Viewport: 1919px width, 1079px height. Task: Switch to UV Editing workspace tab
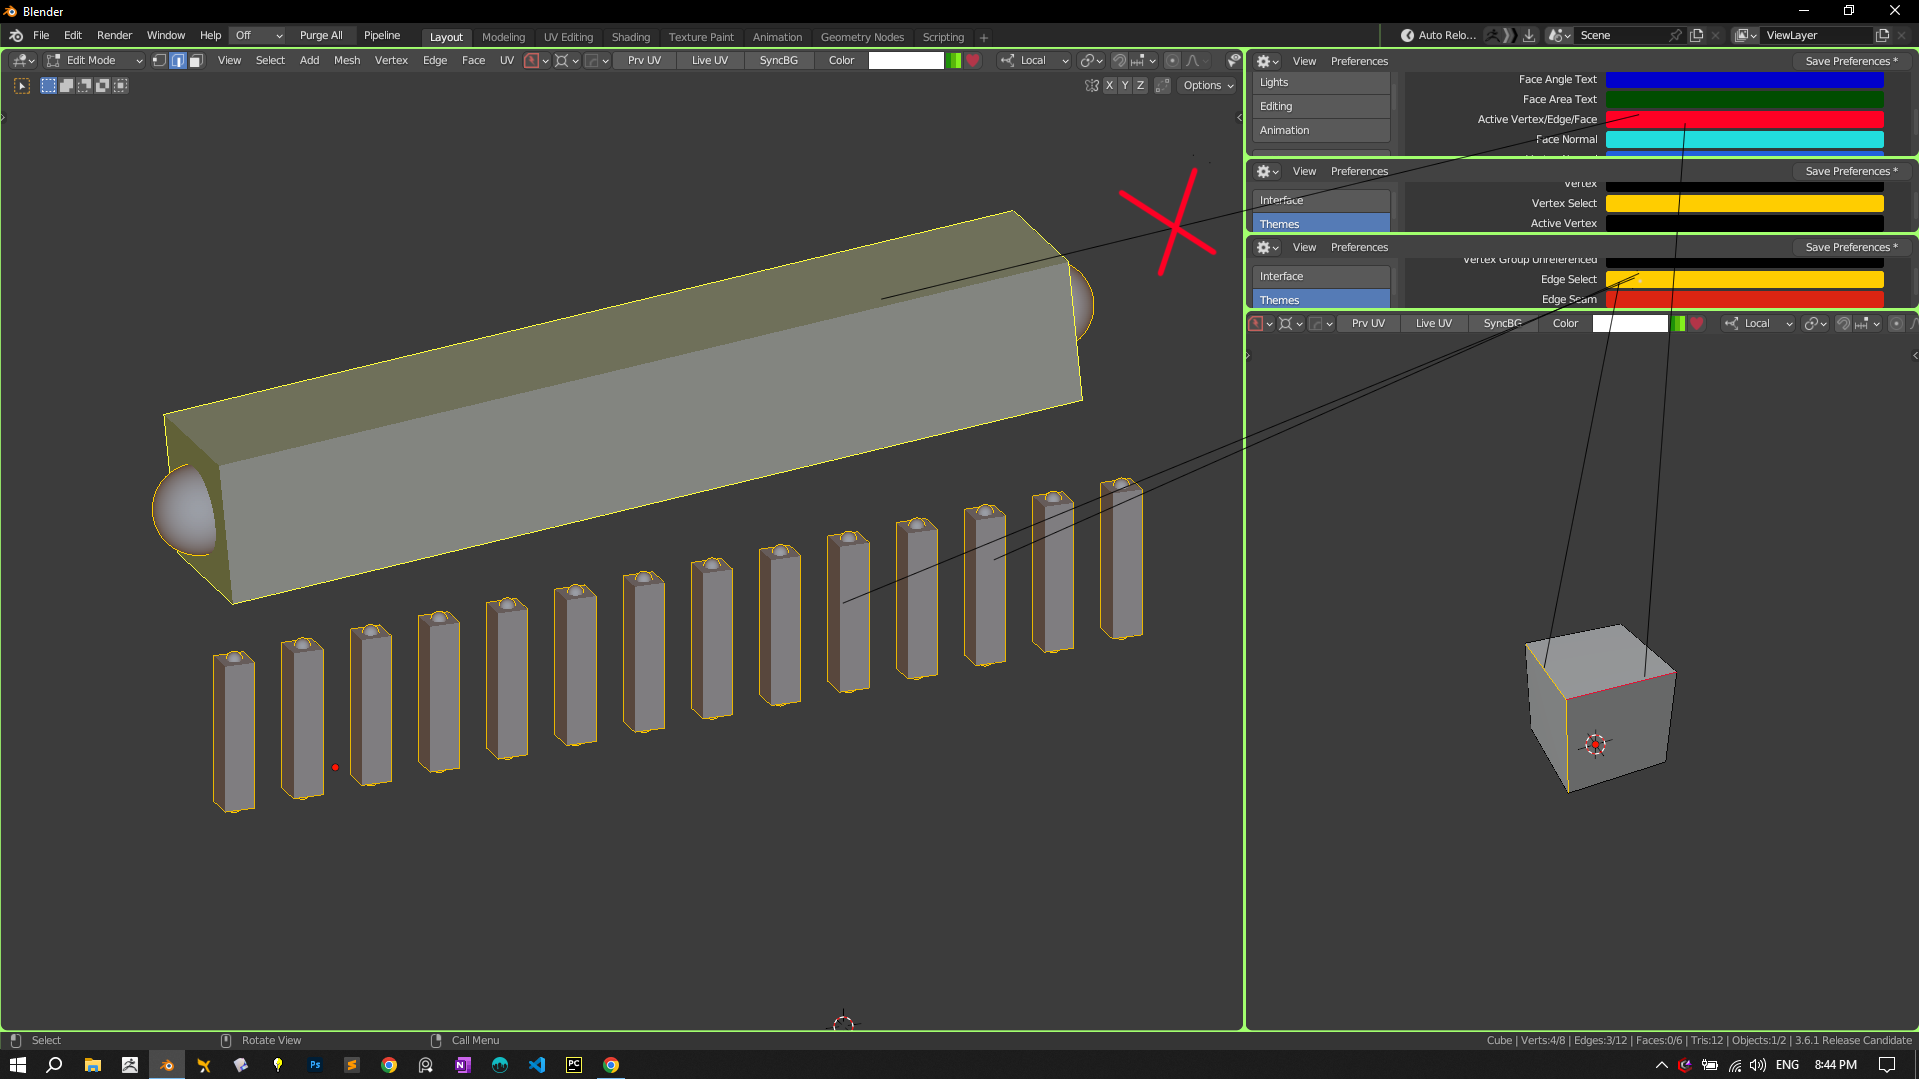click(x=568, y=37)
